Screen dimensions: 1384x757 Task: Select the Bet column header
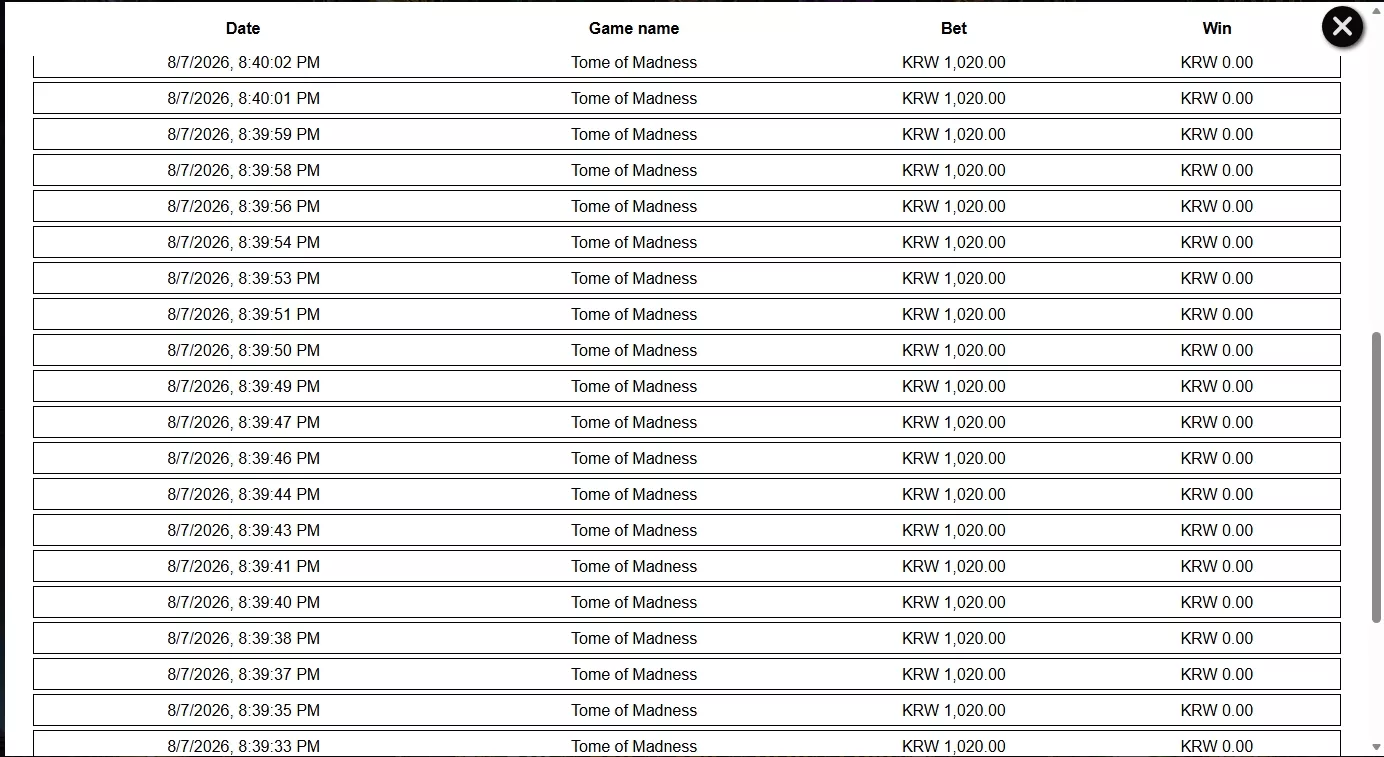(954, 29)
